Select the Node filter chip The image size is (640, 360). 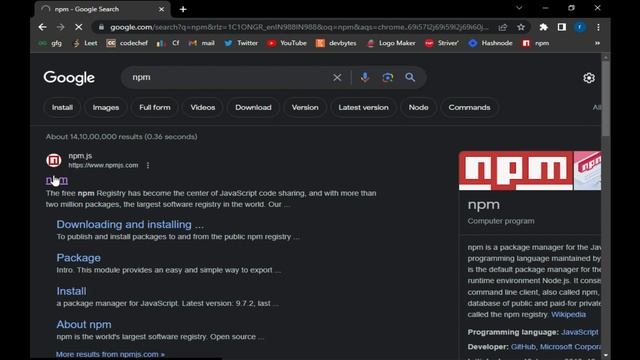(418, 107)
